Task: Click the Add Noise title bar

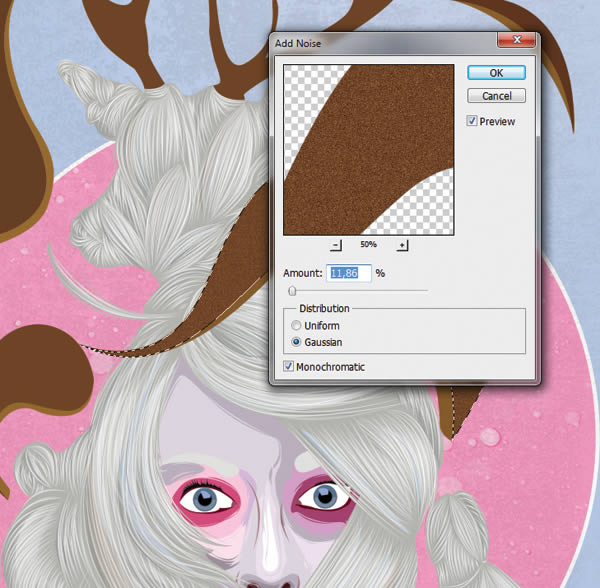Action: click(x=385, y=43)
